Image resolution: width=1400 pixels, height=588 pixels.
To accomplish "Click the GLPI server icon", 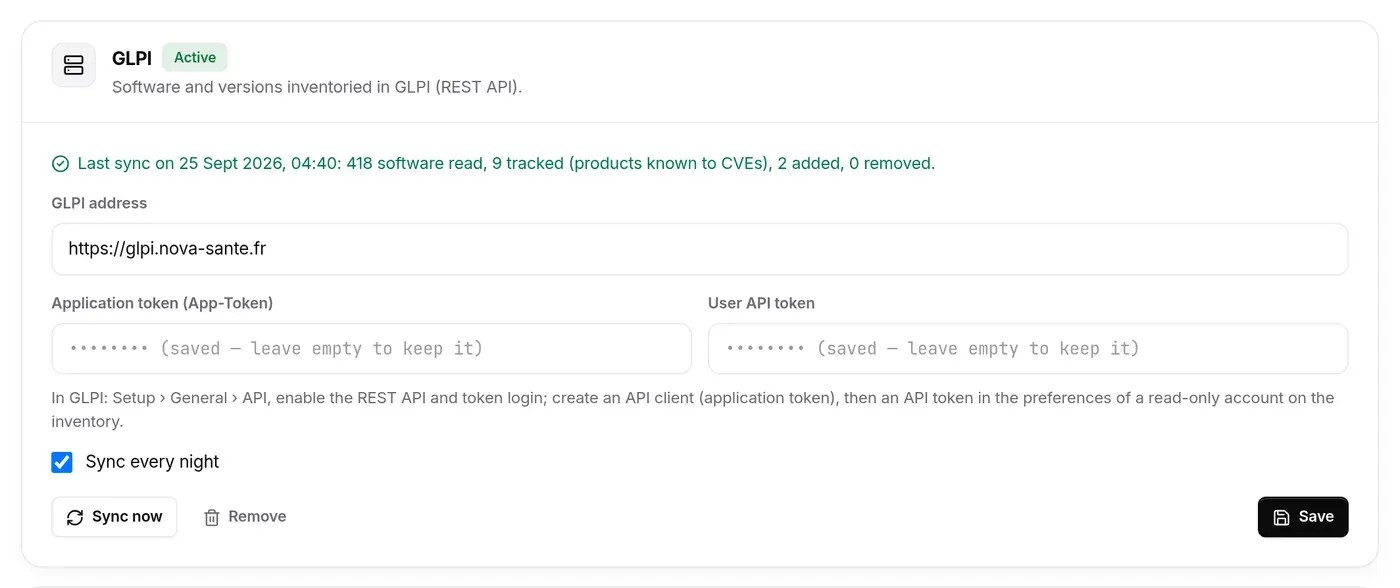I will point(74,65).
